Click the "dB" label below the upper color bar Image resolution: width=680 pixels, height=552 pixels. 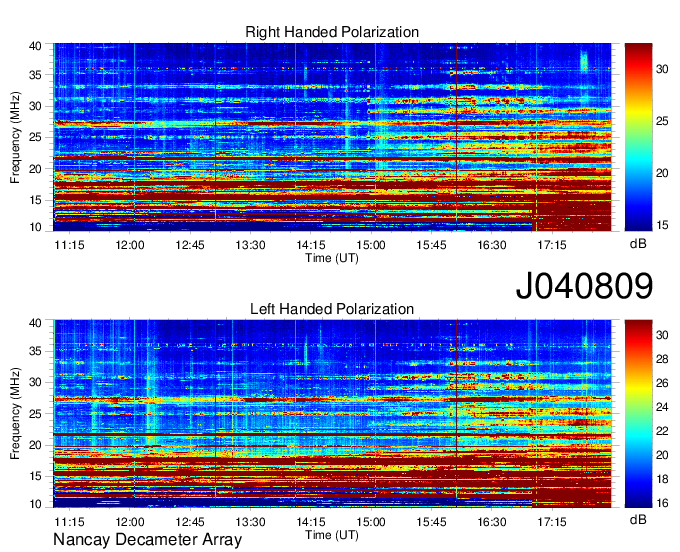pos(638,244)
